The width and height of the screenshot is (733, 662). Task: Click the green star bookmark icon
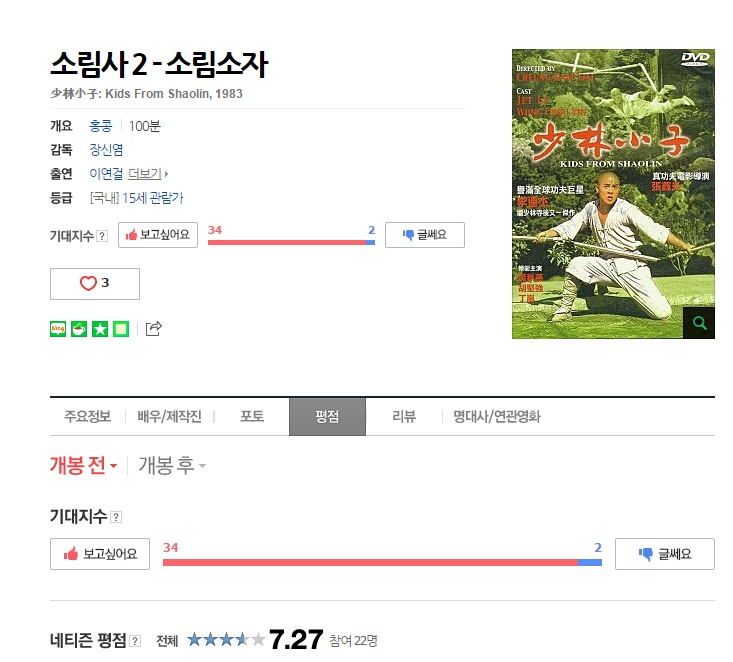pos(100,329)
